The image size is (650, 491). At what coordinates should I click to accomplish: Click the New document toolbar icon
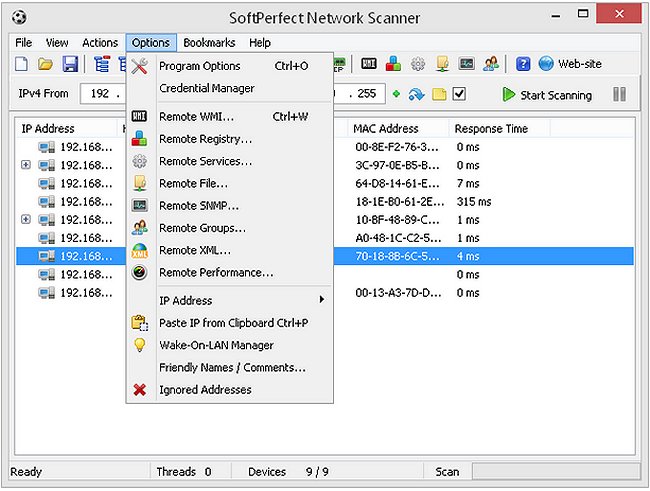pos(22,64)
